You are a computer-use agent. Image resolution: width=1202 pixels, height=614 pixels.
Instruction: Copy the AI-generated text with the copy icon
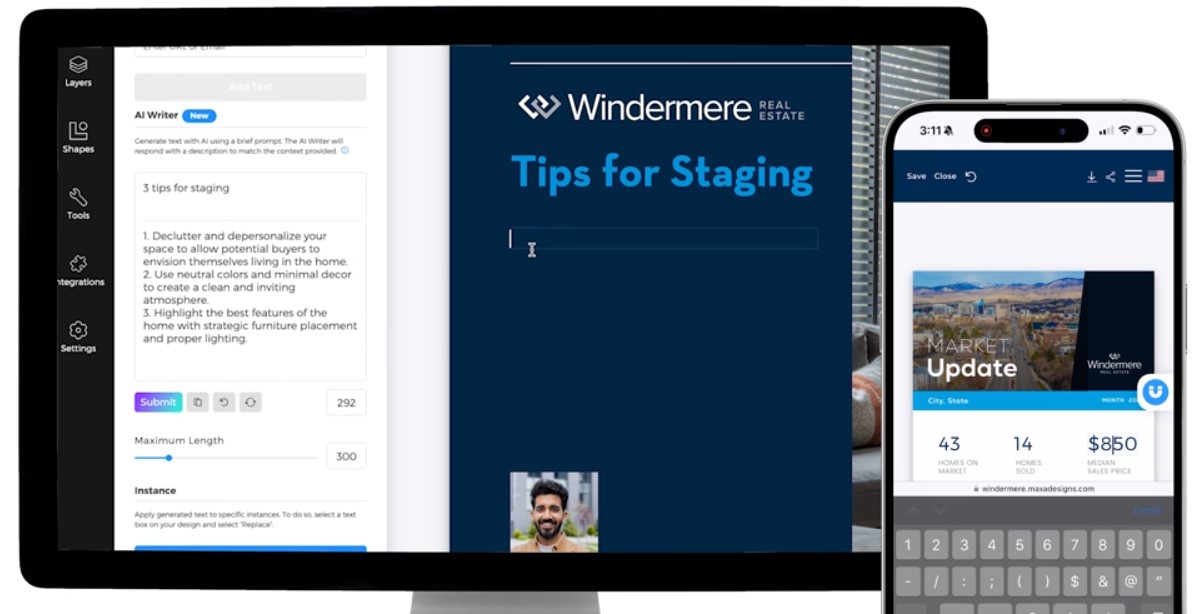198,402
